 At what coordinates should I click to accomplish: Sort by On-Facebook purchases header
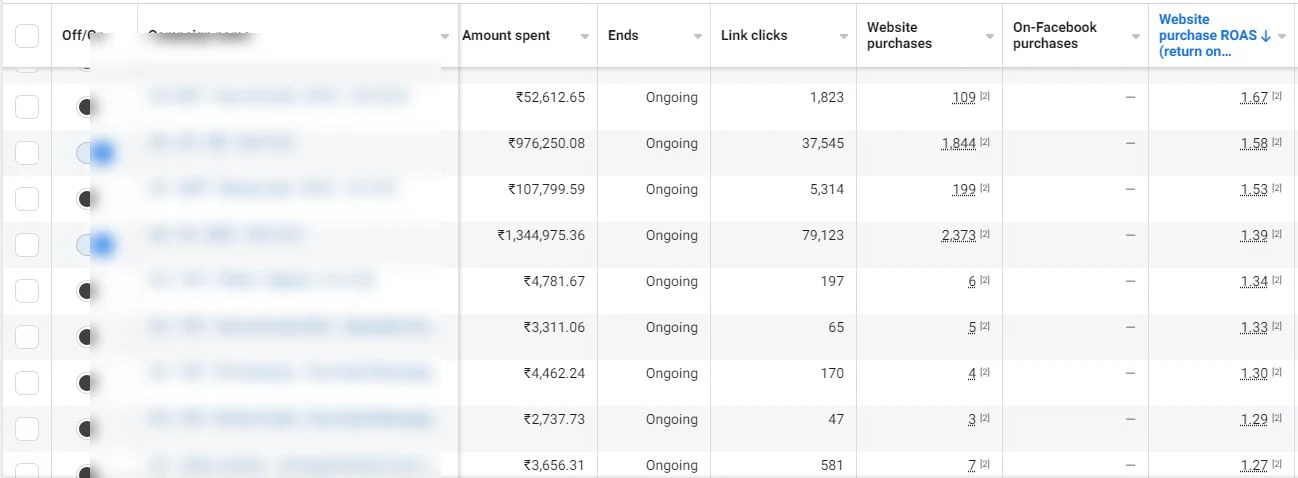pos(1055,35)
